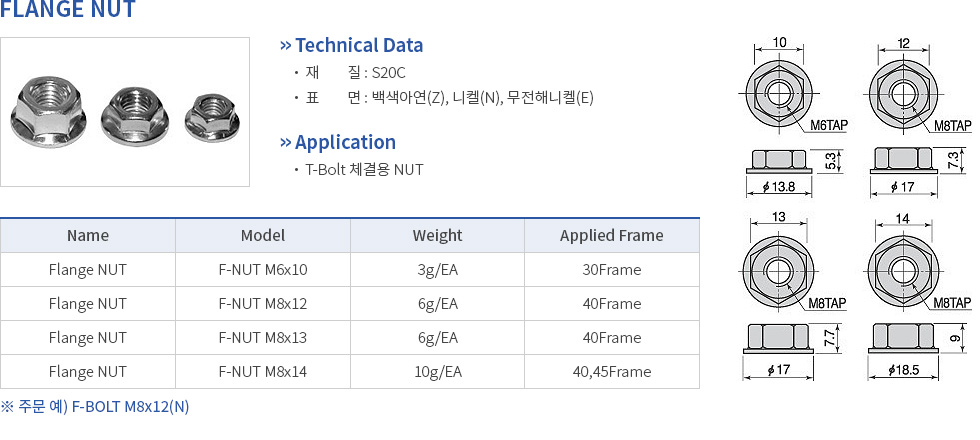Click the Applied Frame column header

(x=611, y=236)
